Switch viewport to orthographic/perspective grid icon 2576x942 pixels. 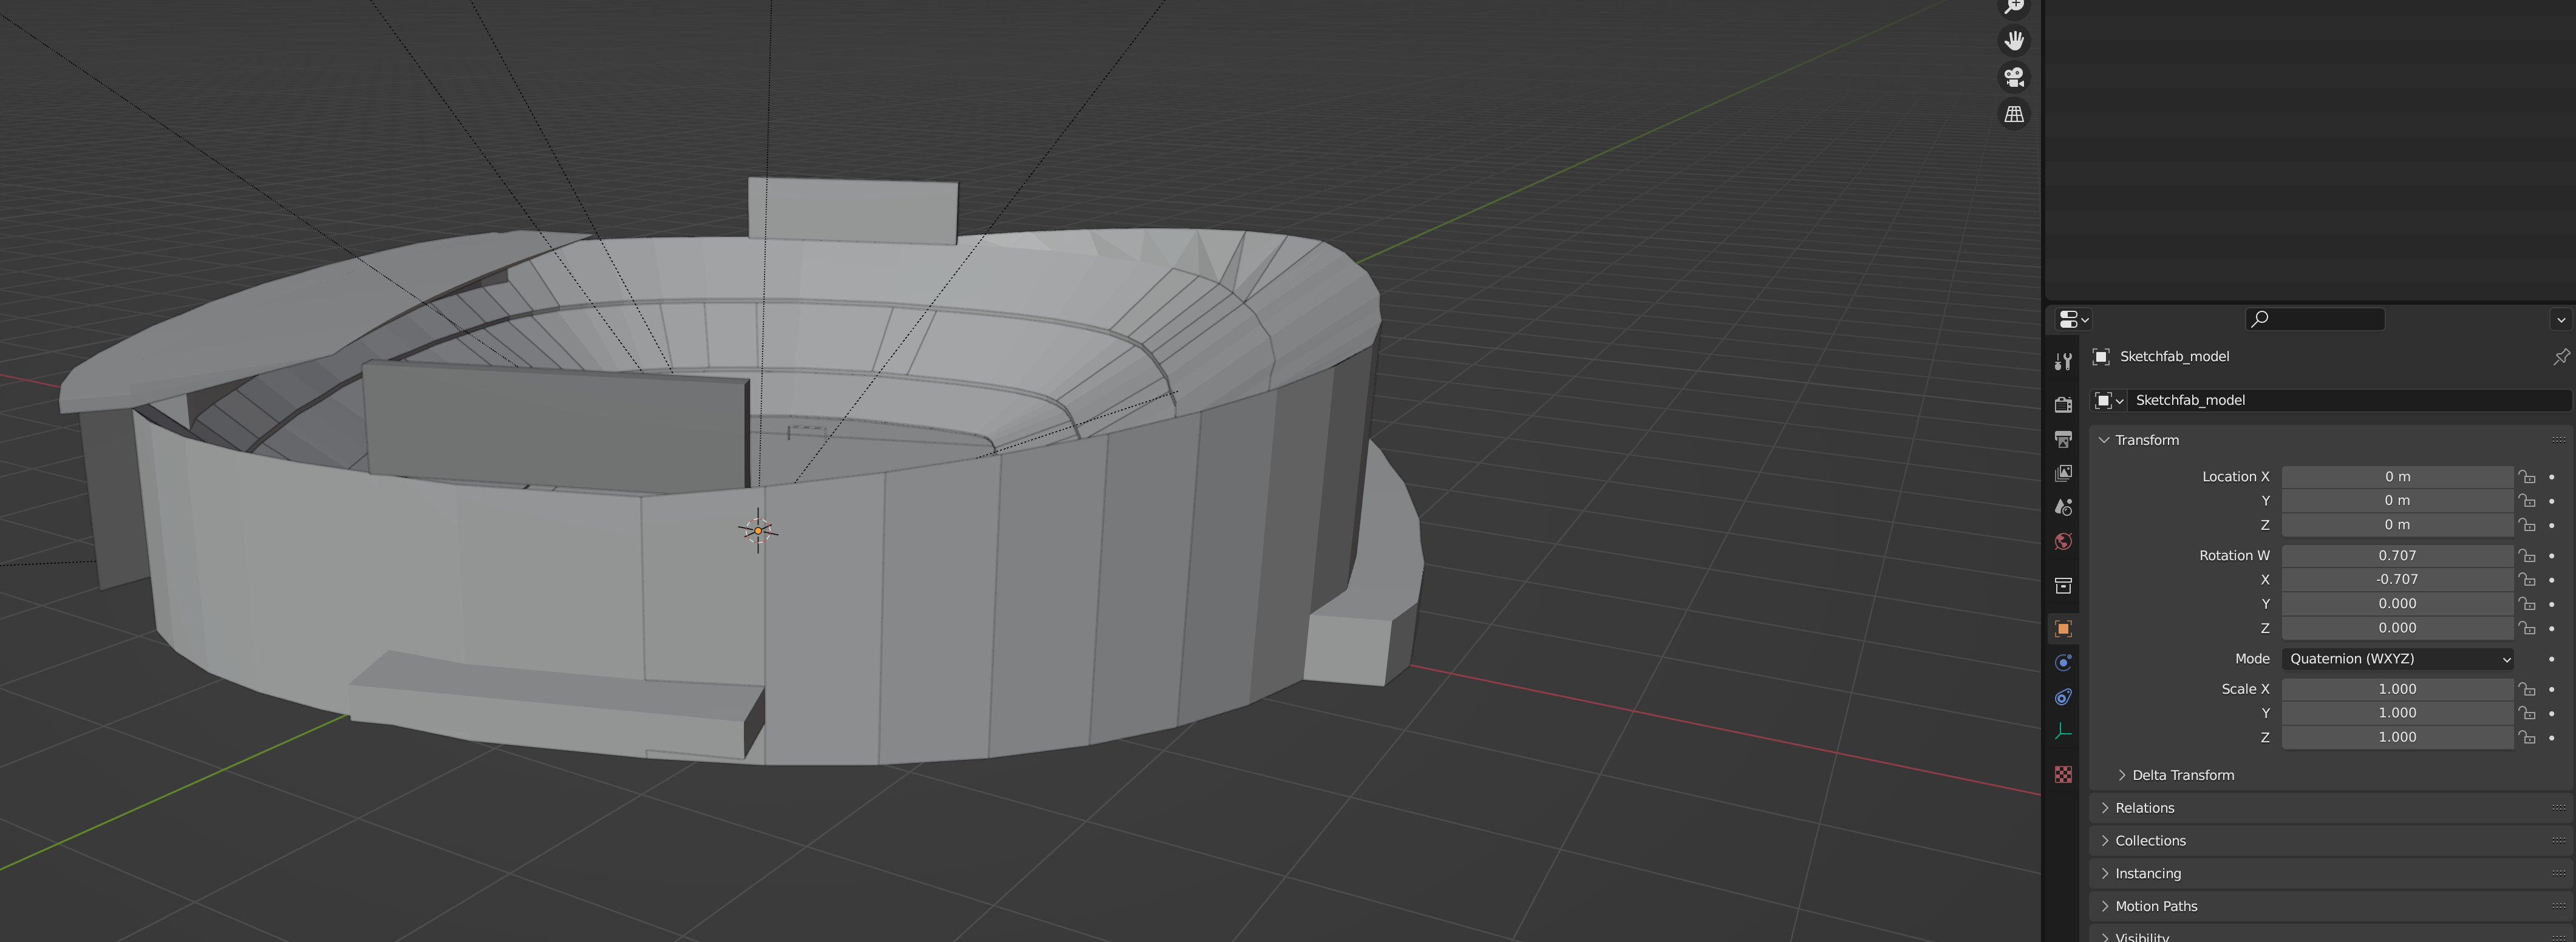coord(2014,114)
